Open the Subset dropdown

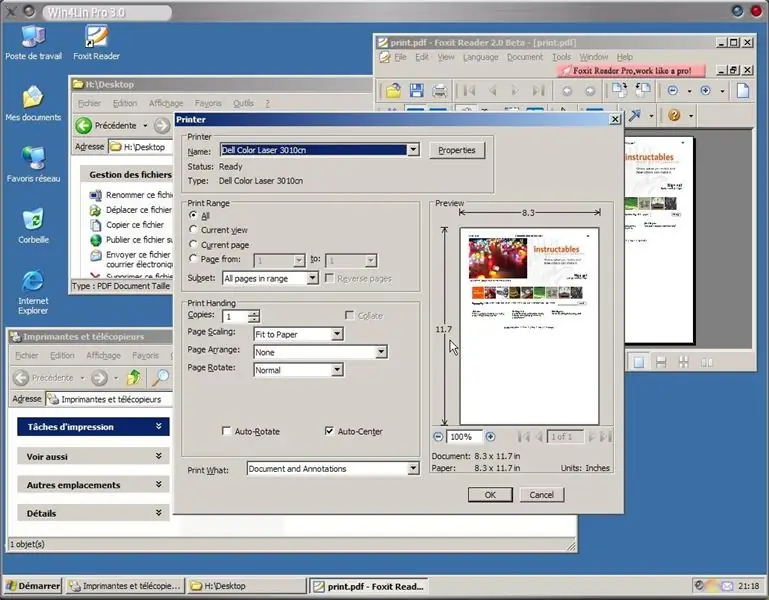pyautogui.click(x=312, y=278)
